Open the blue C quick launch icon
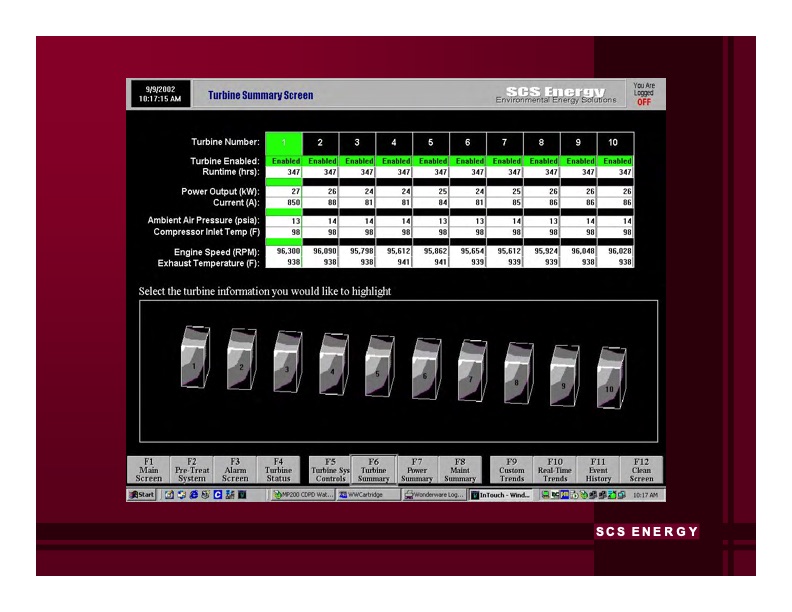792x612 pixels. point(218,495)
